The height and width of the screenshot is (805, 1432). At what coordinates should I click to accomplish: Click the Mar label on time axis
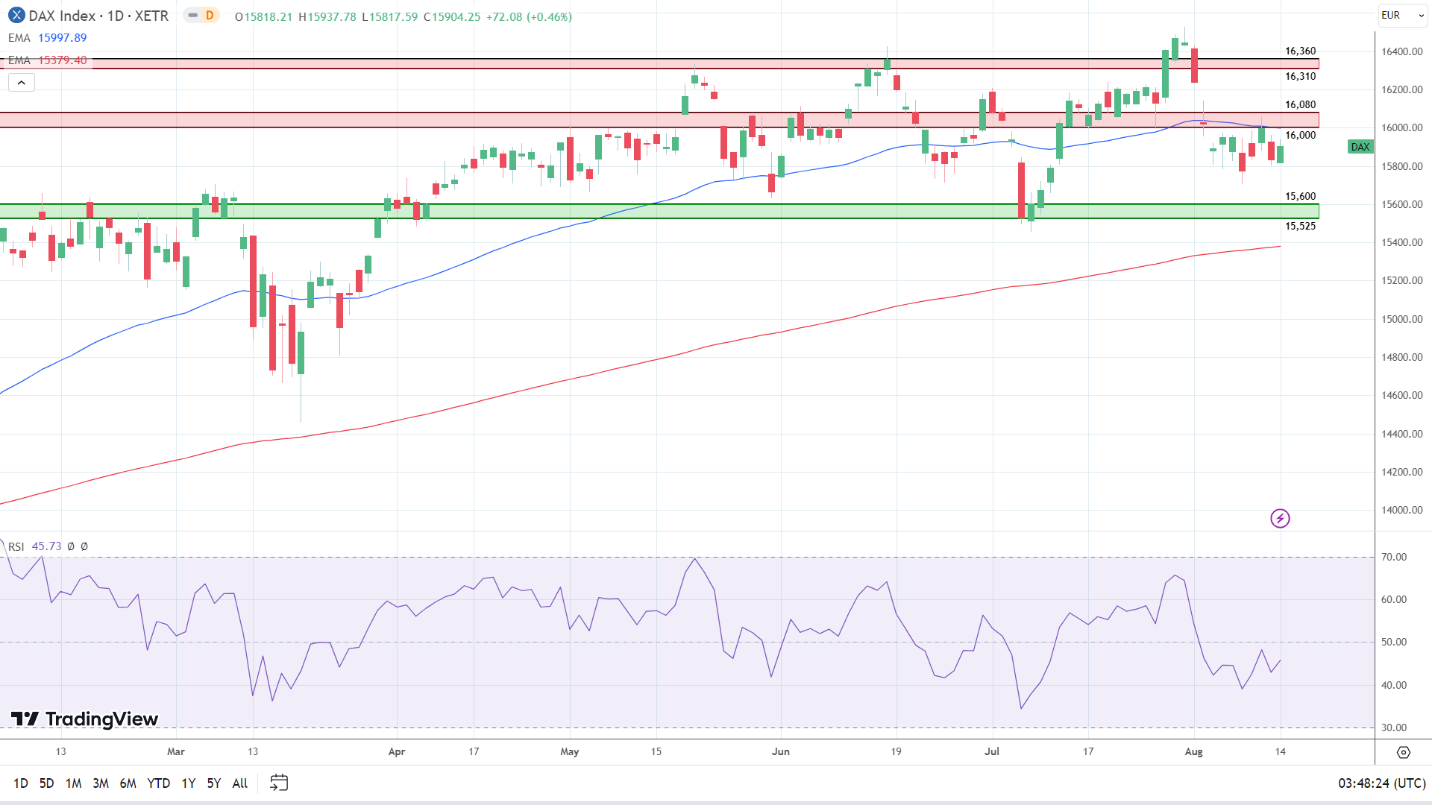point(176,751)
